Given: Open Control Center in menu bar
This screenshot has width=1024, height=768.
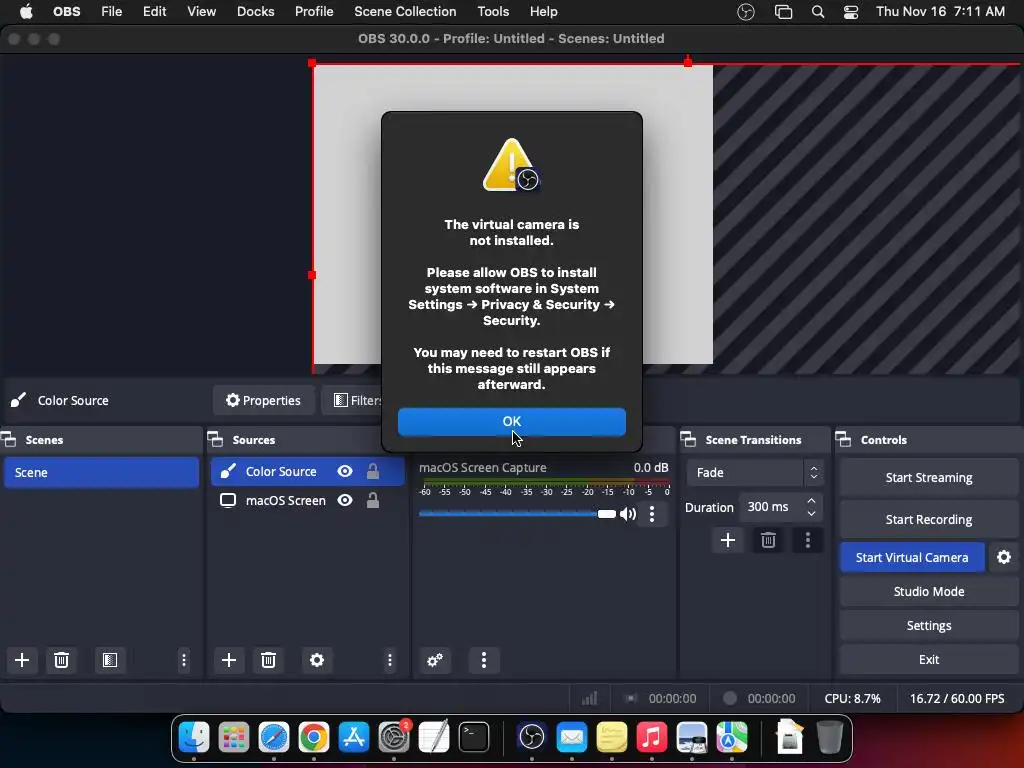Looking at the screenshot, I should [851, 12].
